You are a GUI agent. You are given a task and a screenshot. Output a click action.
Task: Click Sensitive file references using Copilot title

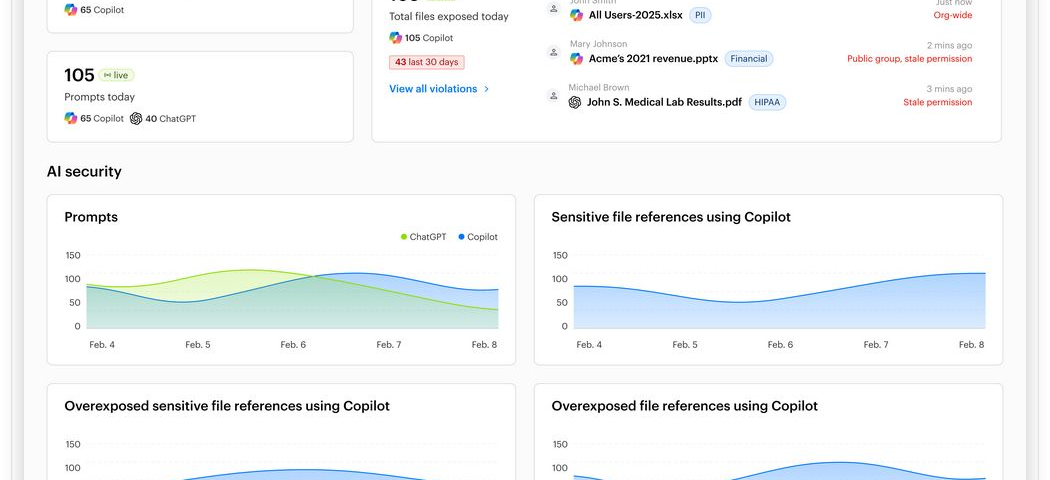click(671, 218)
